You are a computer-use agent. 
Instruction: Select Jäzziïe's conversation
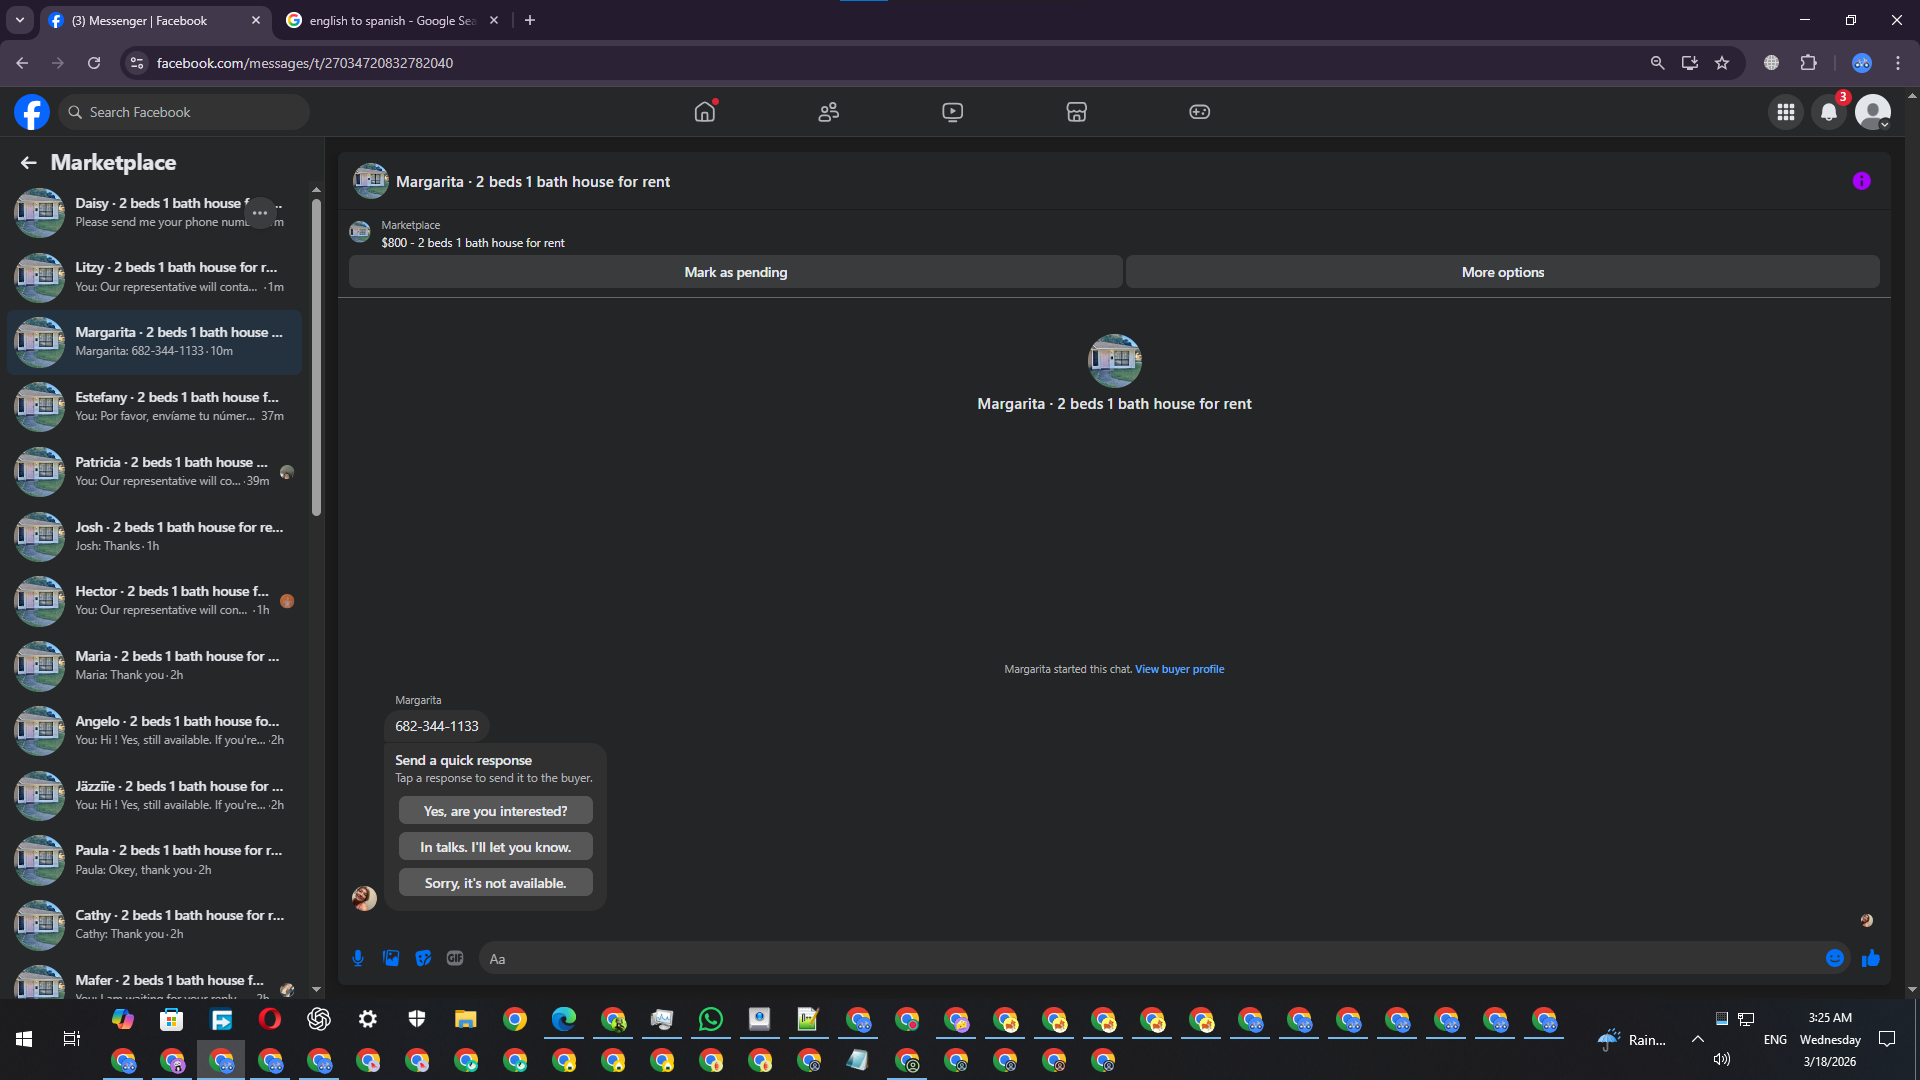coord(155,795)
